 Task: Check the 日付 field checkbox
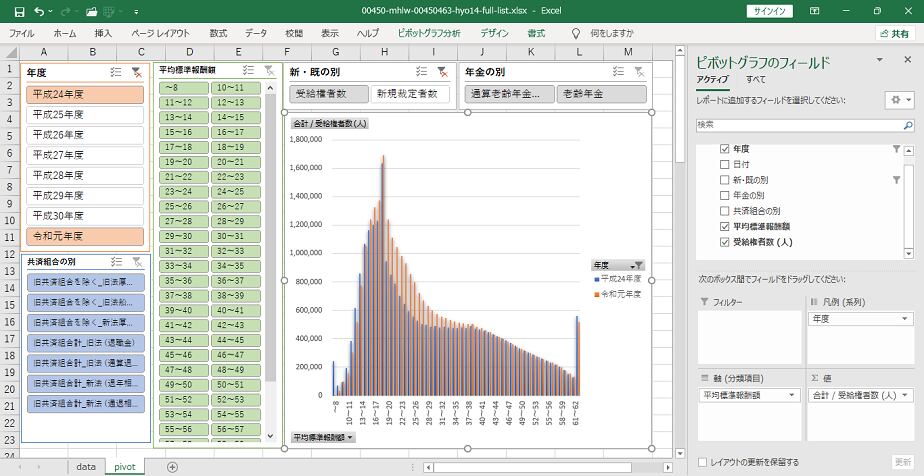[725, 164]
